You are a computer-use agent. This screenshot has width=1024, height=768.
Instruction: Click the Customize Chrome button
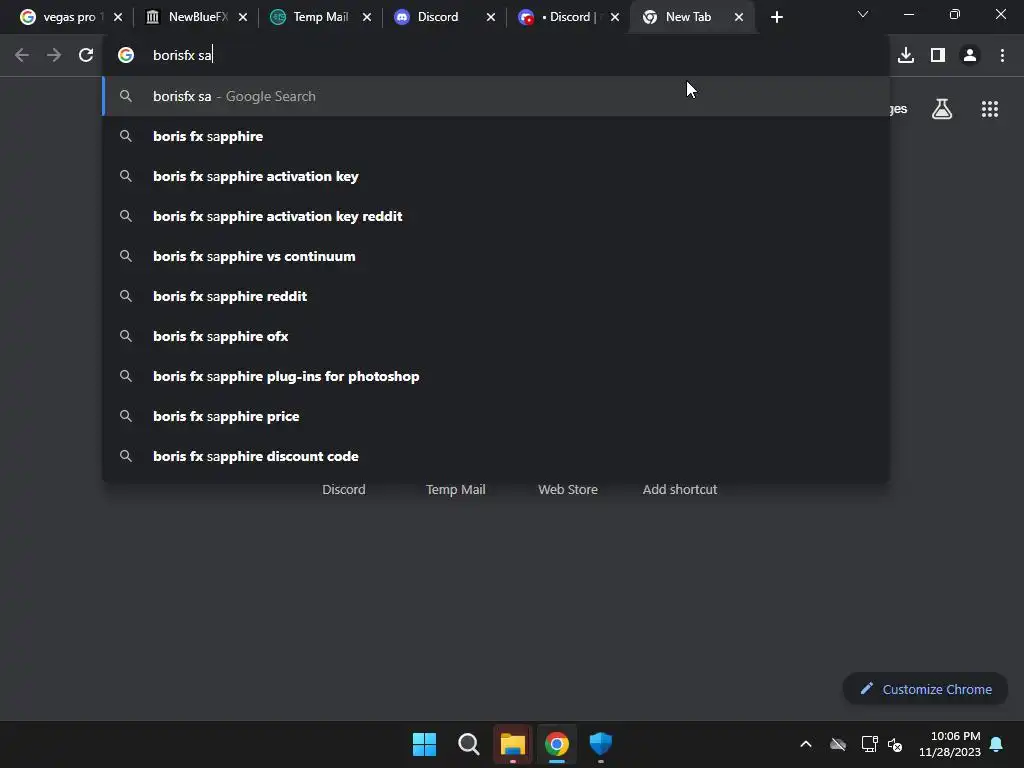click(925, 689)
